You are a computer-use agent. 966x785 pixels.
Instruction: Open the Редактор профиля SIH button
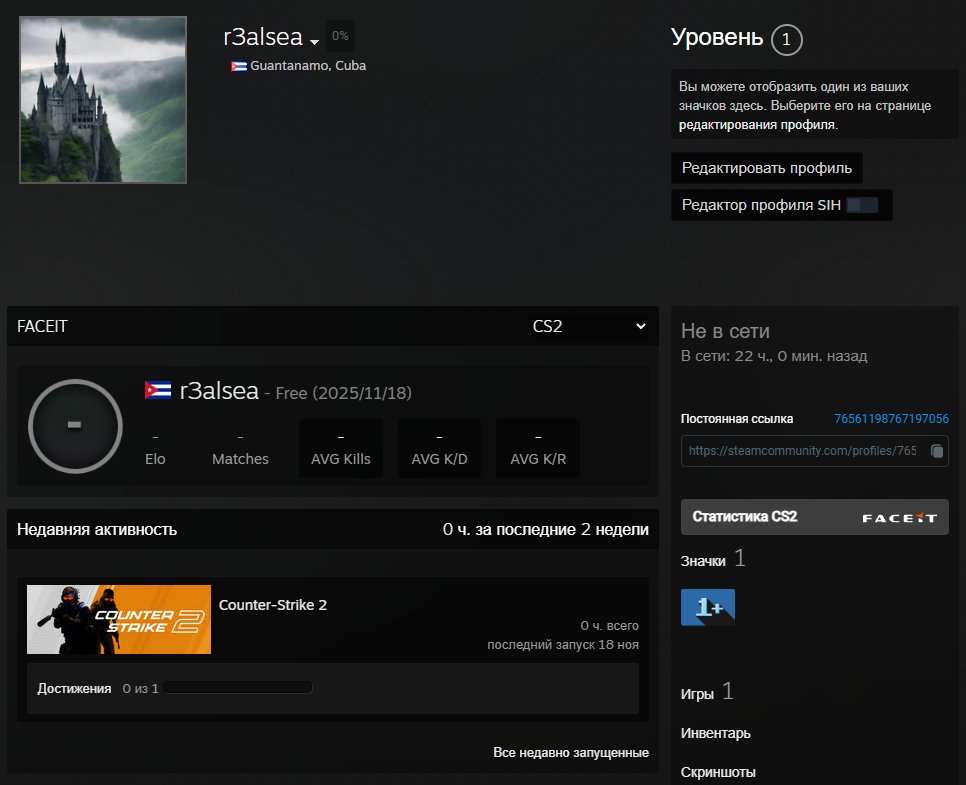(780, 205)
